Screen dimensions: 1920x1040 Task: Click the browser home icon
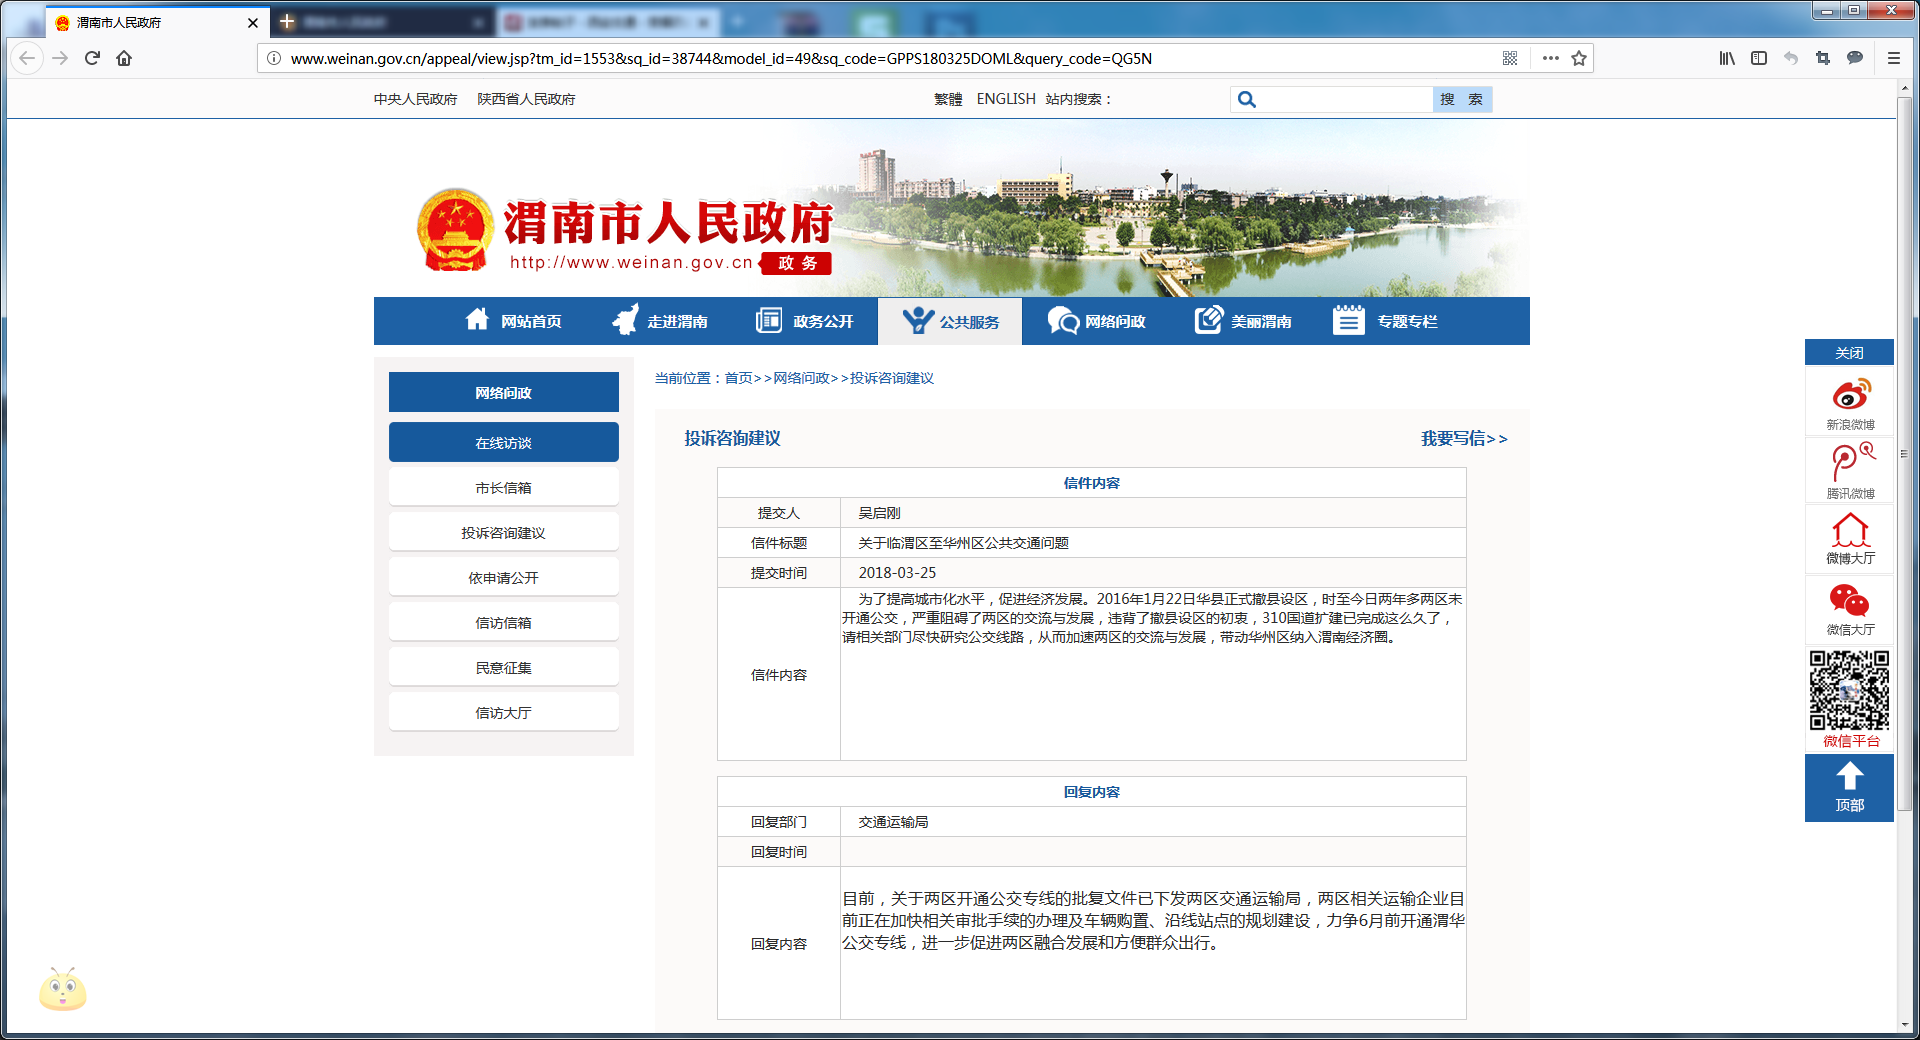[124, 58]
